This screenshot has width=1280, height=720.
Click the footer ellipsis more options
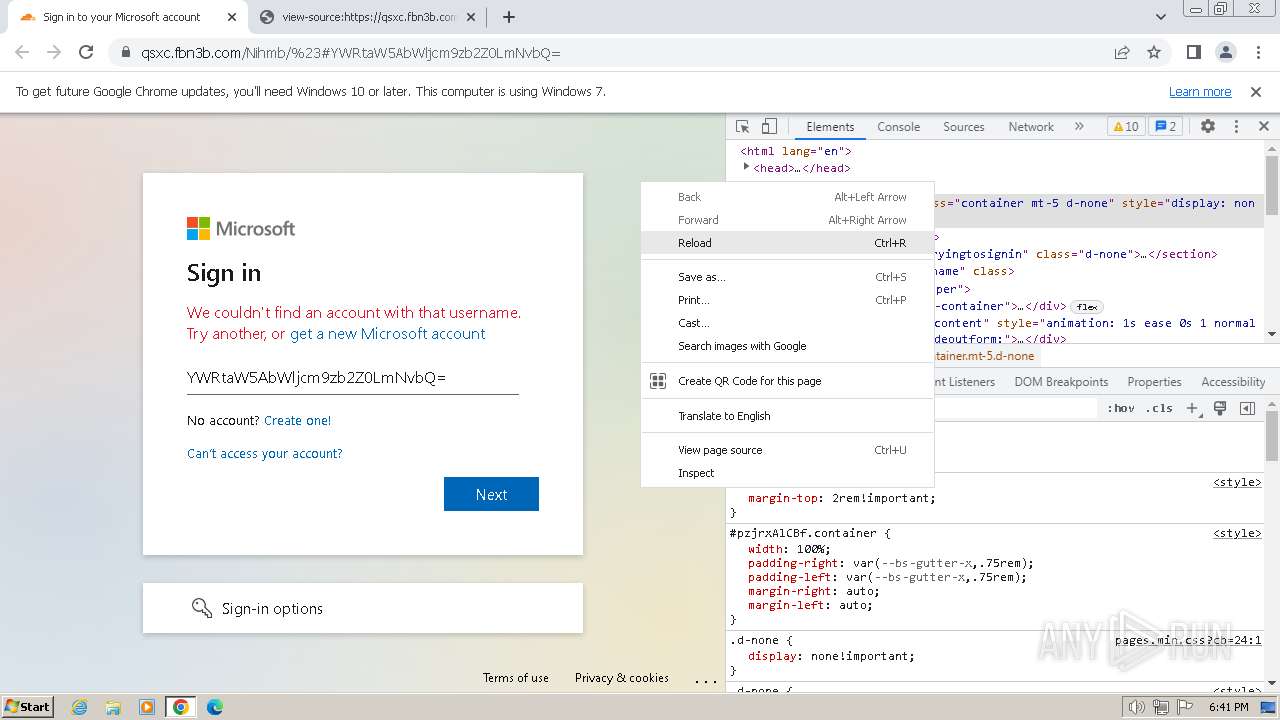(706, 680)
